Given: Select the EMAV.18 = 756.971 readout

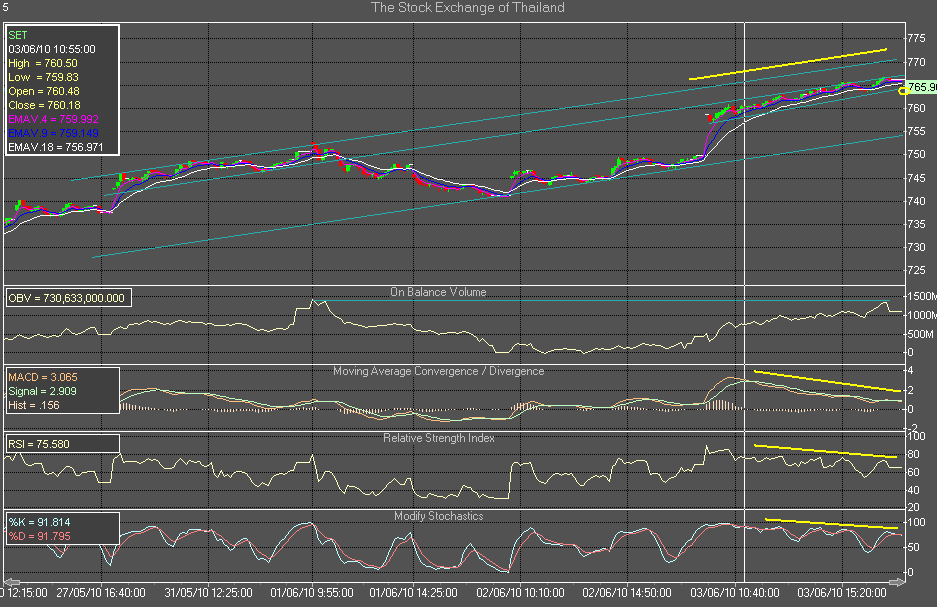Looking at the screenshot, I should click(56, 147).
